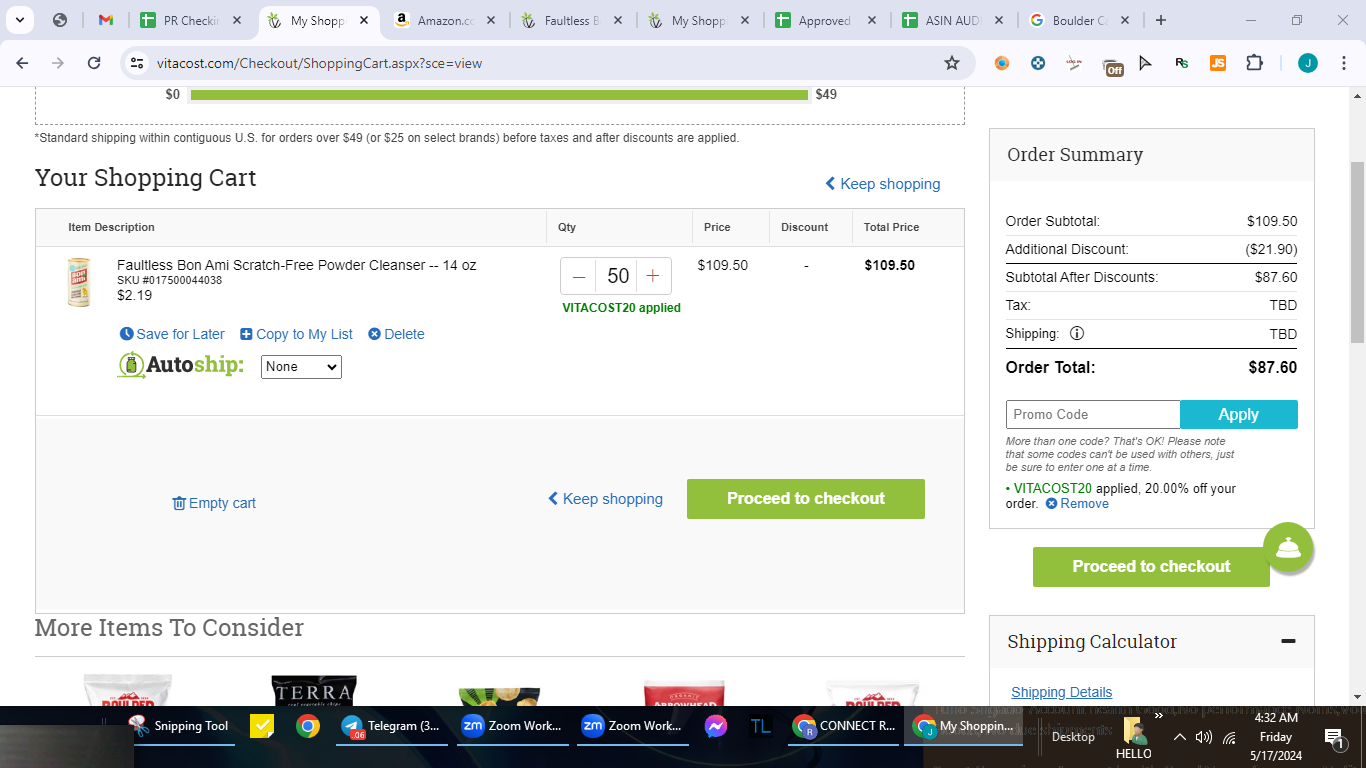The image size is (1366, 768).
Task: Open the Shipping Details link
Action: pos(1061,692)
